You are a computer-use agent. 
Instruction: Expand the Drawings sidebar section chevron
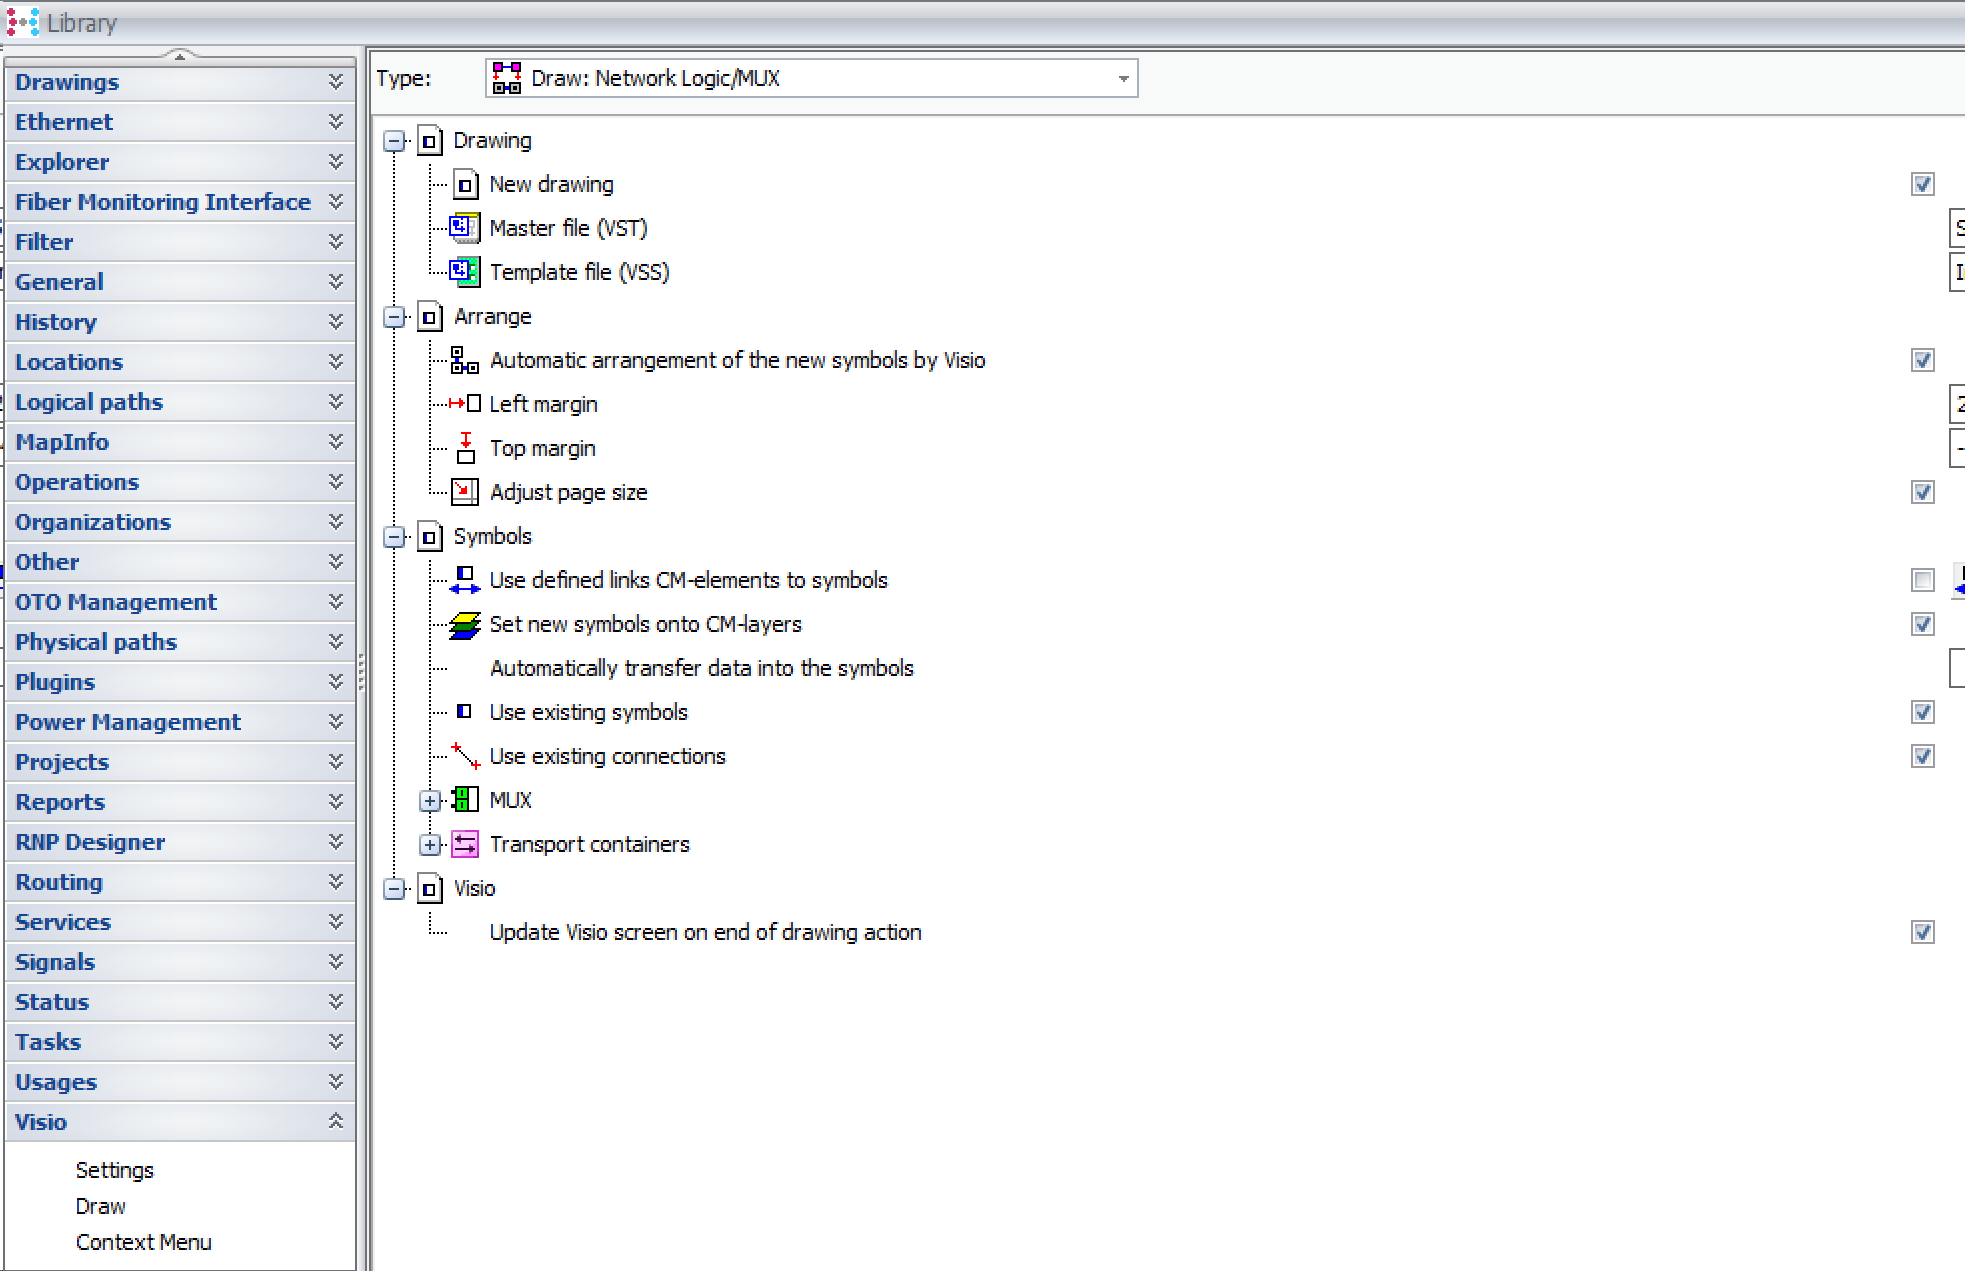[336, 81]
